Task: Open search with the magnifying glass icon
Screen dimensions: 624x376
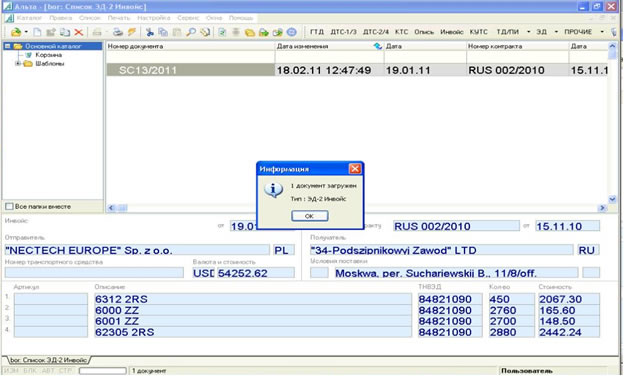Action: click(191, 32)
